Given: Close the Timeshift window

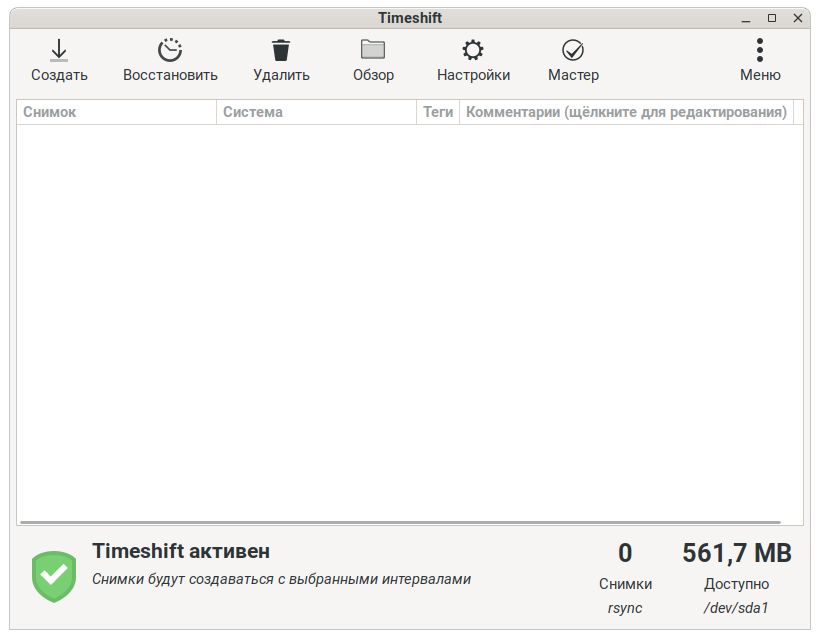Looking at the screenshot, I should click(x=798, y=18).
